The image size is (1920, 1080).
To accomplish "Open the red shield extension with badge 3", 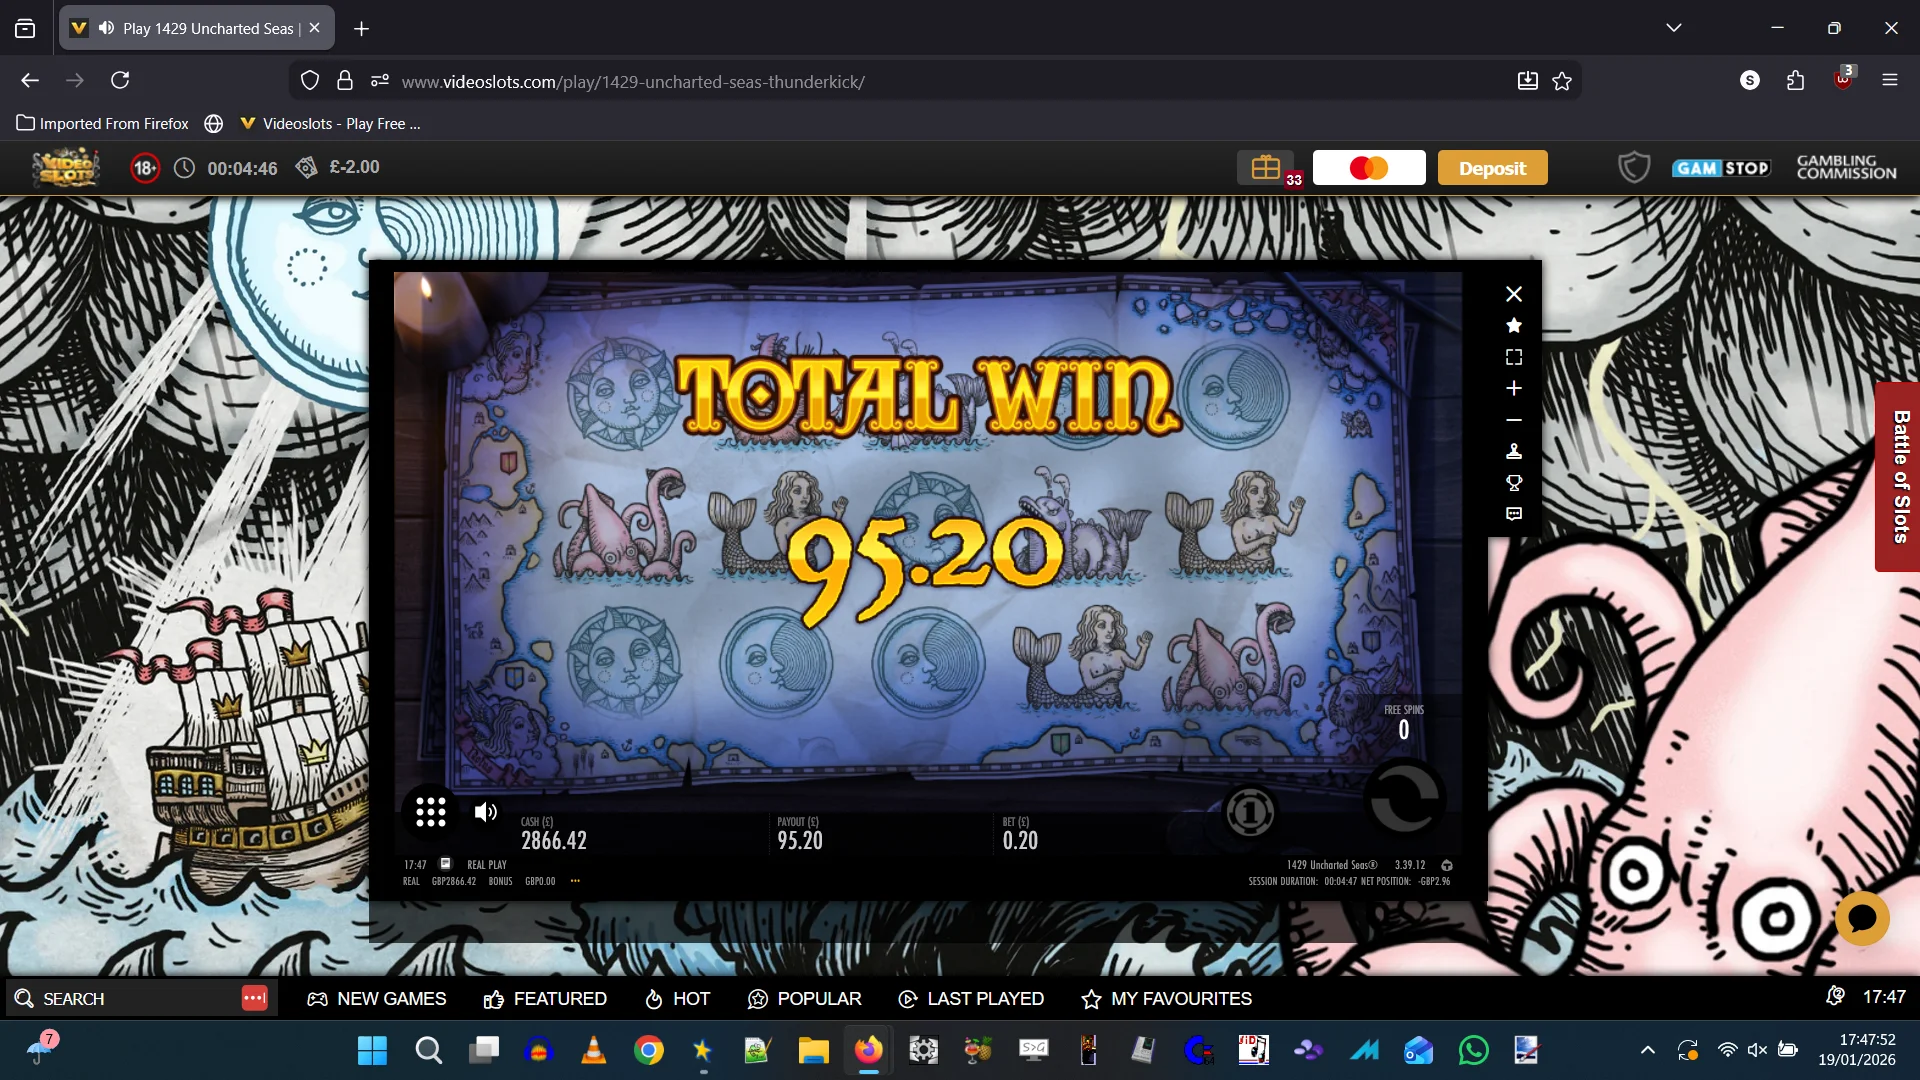I will click(x=1843, y=79).
